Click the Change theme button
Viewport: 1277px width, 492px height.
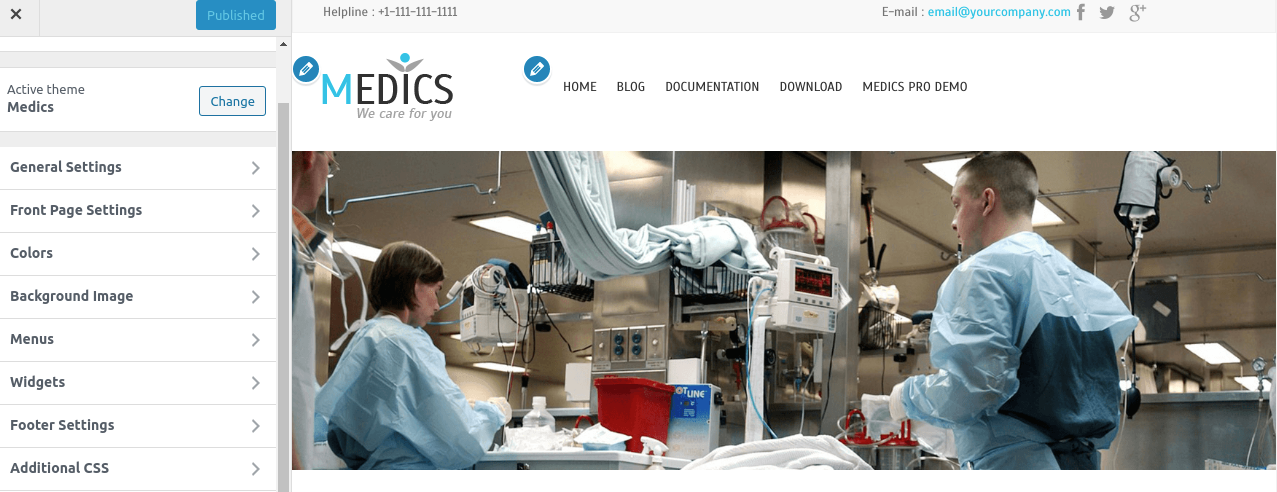coord(233,101)
